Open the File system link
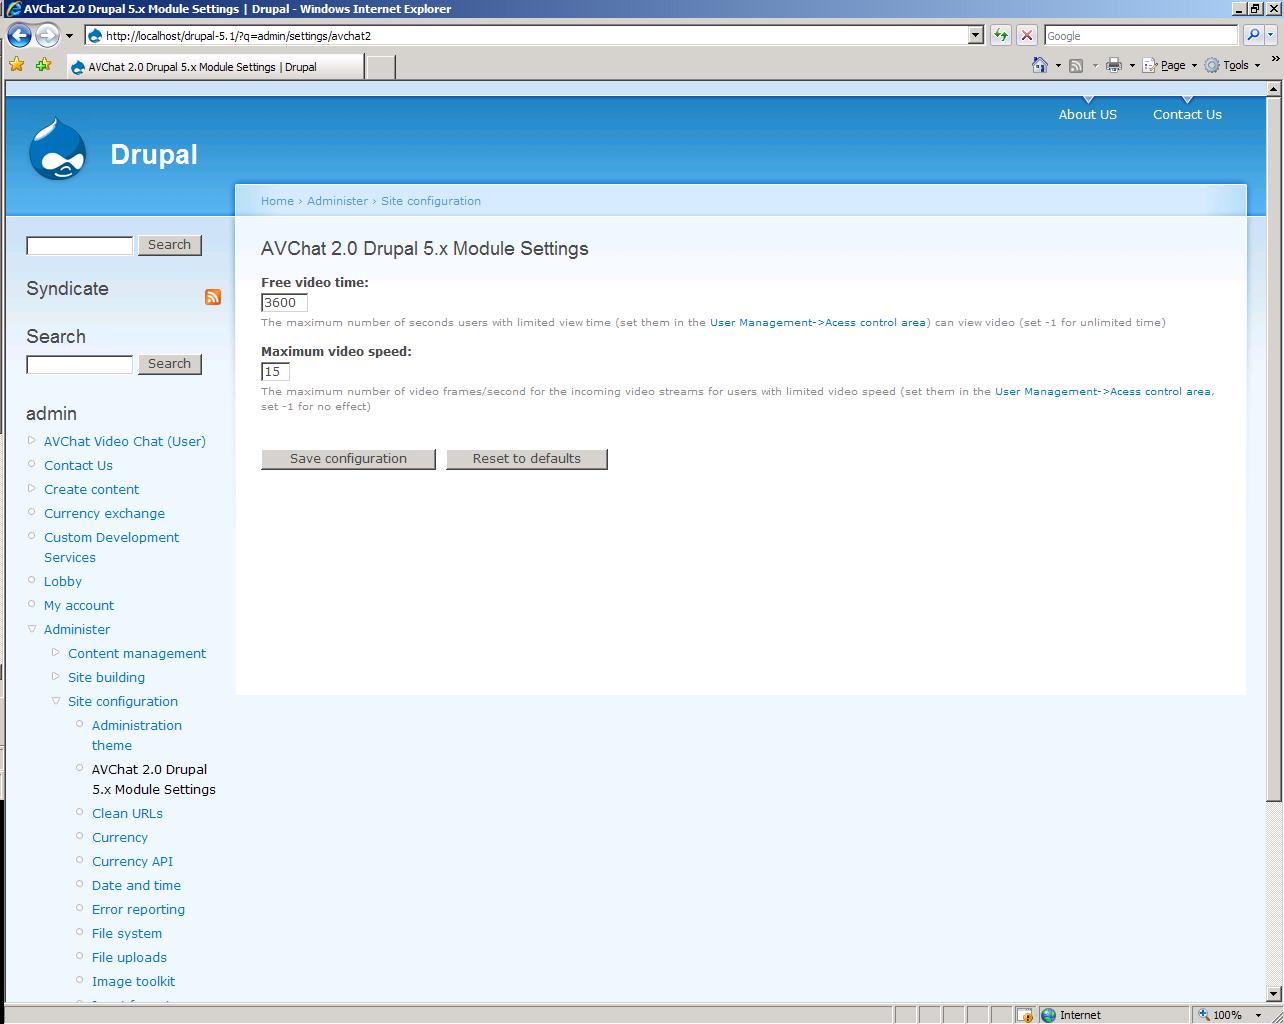 127,933
